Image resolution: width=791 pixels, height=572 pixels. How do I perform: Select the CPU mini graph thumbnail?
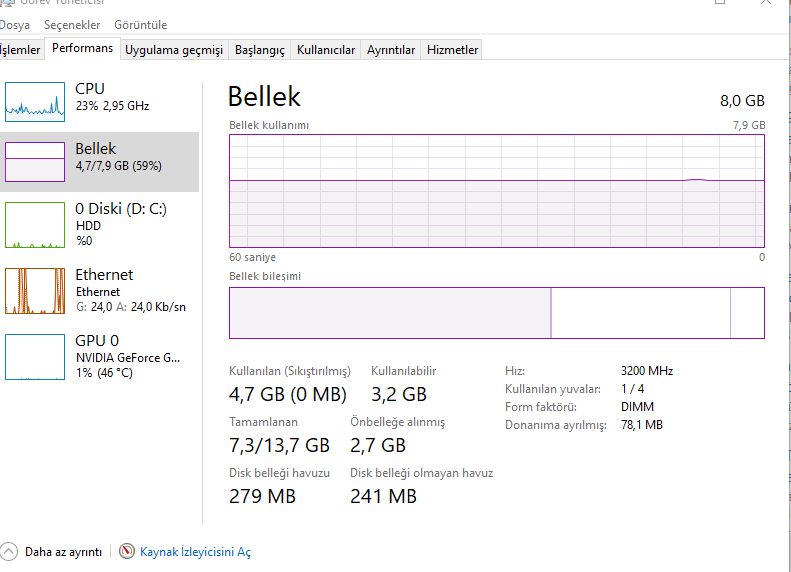pos(35,101)
